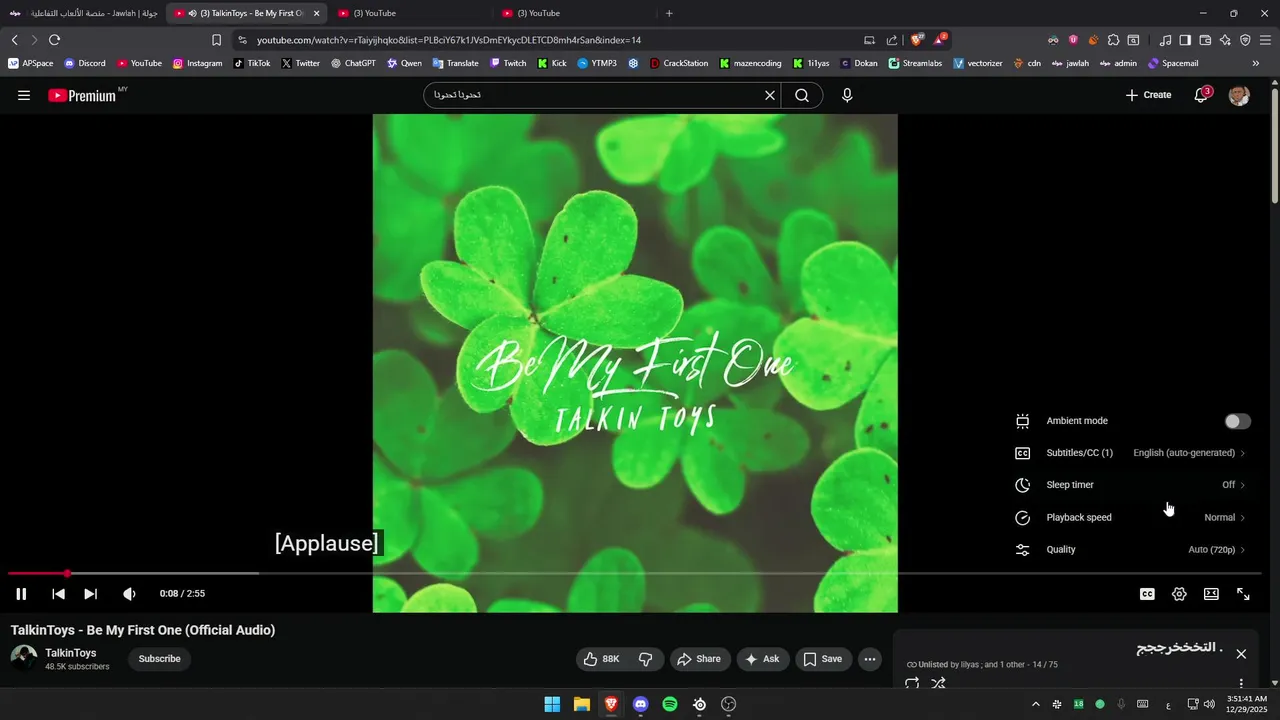The image size is (1280, 720).
Task: Open Subtitles/CC English (auto-generated) submenu
Action: [x=1132, y=453]
